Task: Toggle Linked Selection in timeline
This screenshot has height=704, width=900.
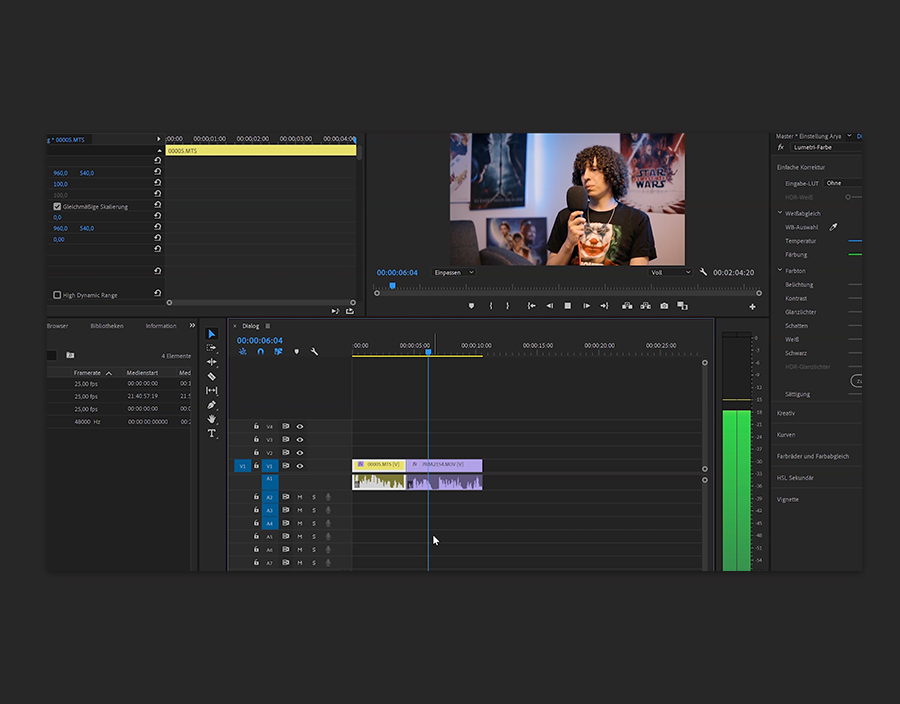Action: point(278,352)
